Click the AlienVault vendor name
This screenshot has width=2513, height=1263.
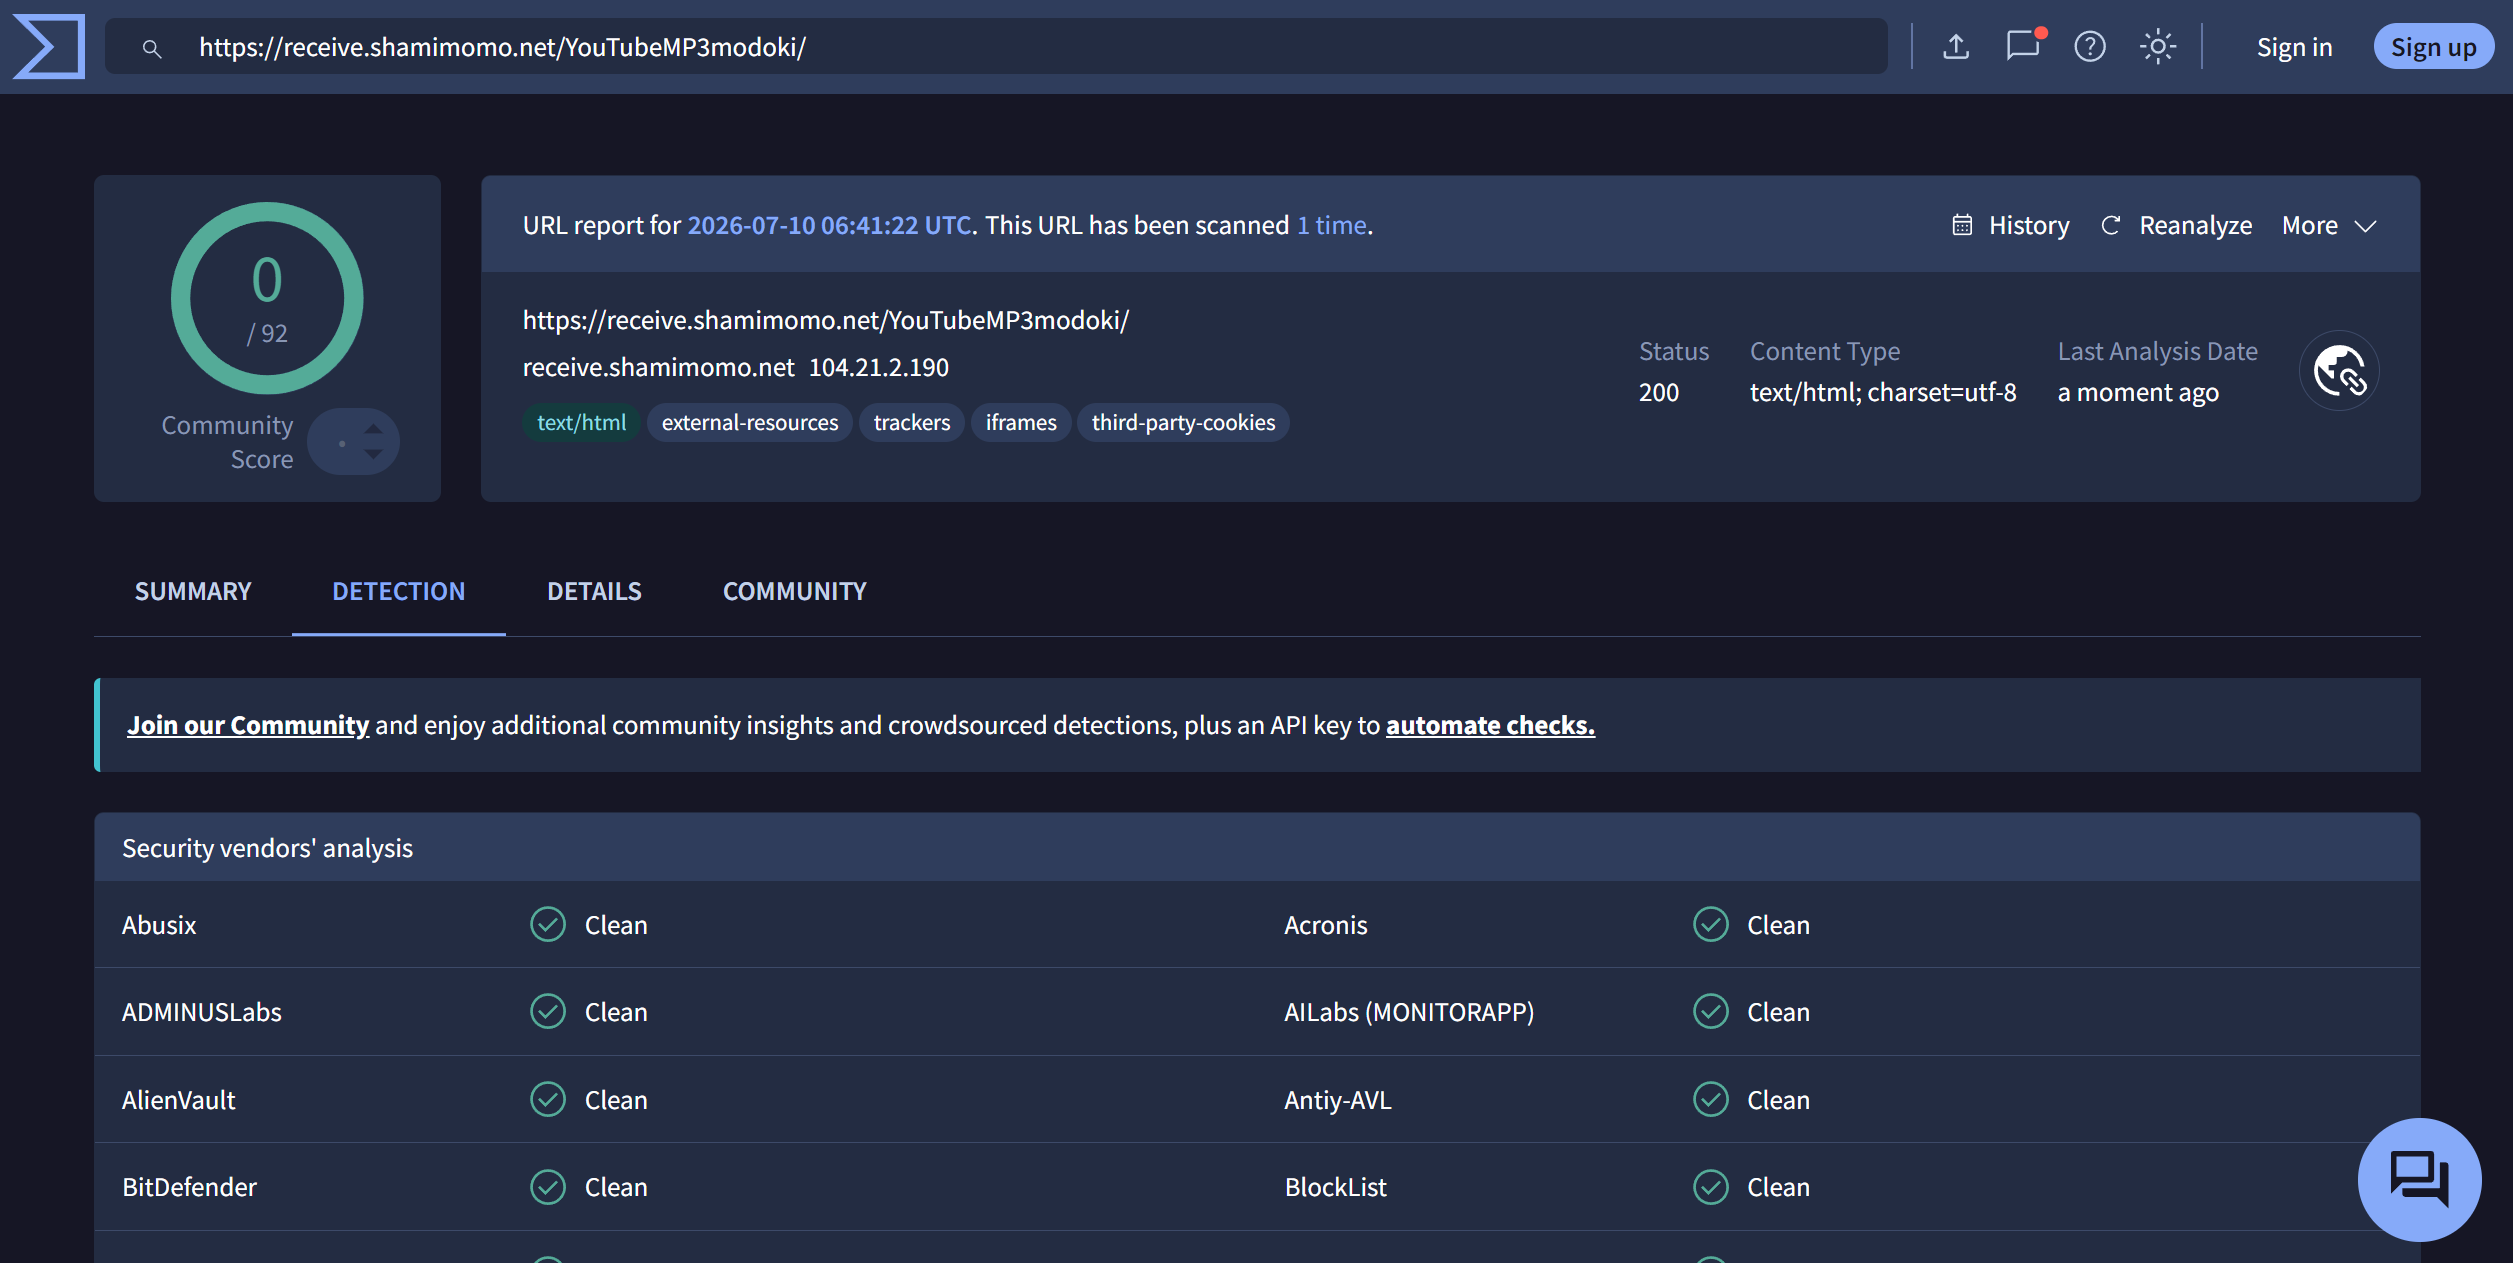(178, 1100)
